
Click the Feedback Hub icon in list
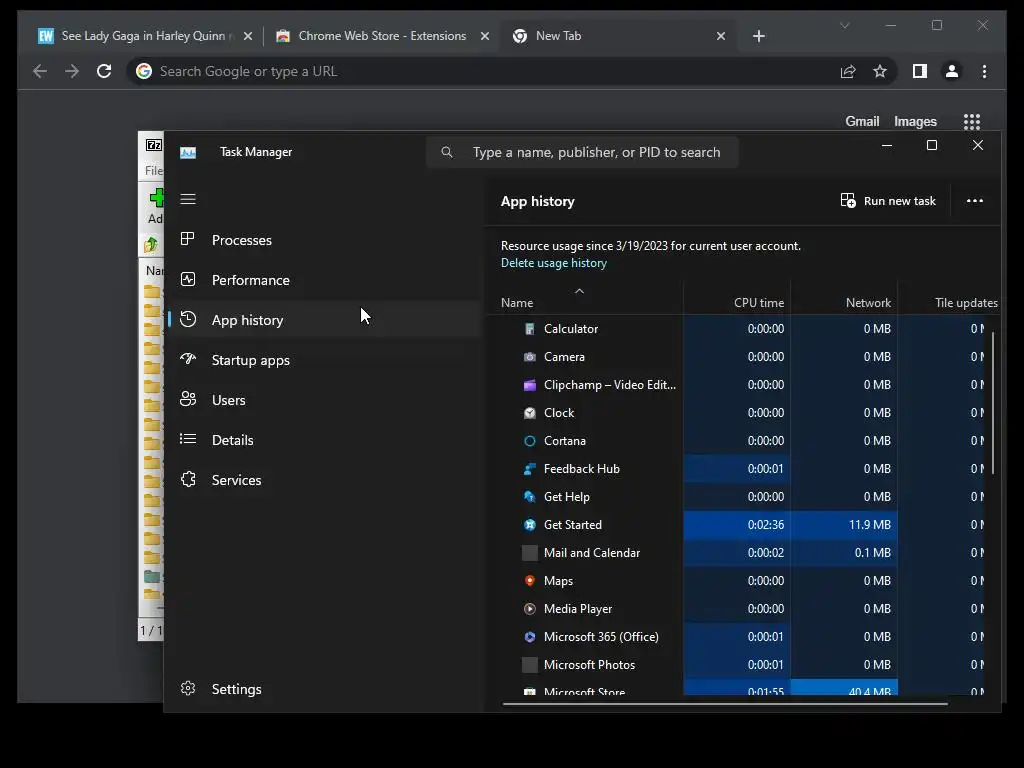[530, 469]
